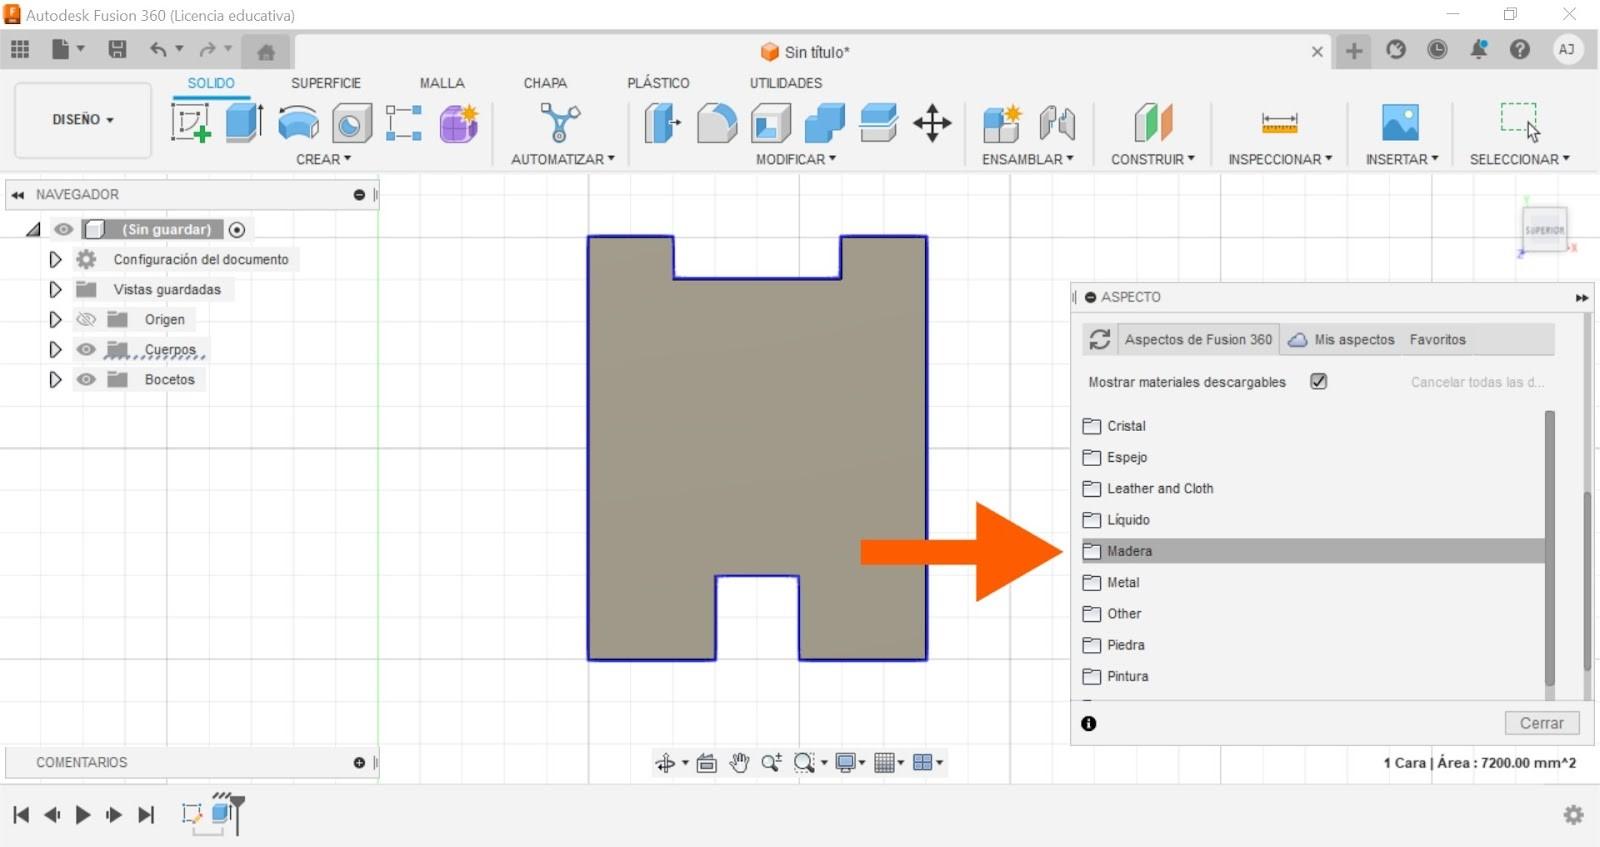
Task: Play the design timeline
Action: [83, 815]
